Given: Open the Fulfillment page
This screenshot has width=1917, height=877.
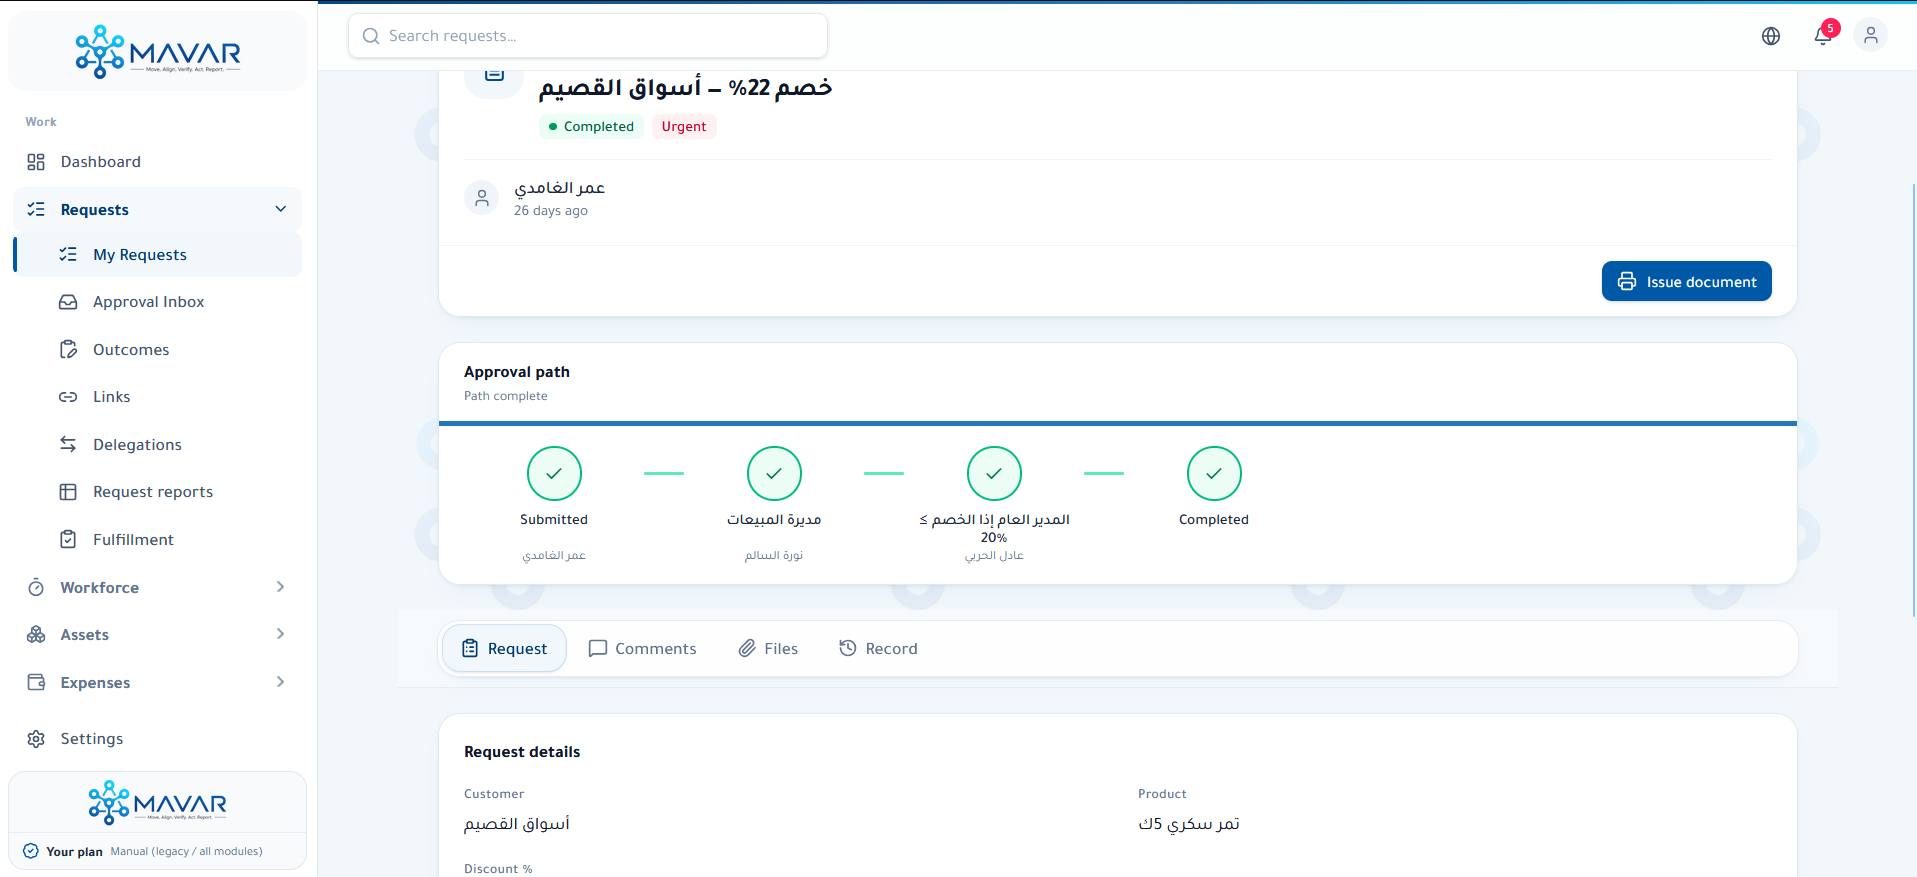Looking at the screenshot, I should 158,539.
